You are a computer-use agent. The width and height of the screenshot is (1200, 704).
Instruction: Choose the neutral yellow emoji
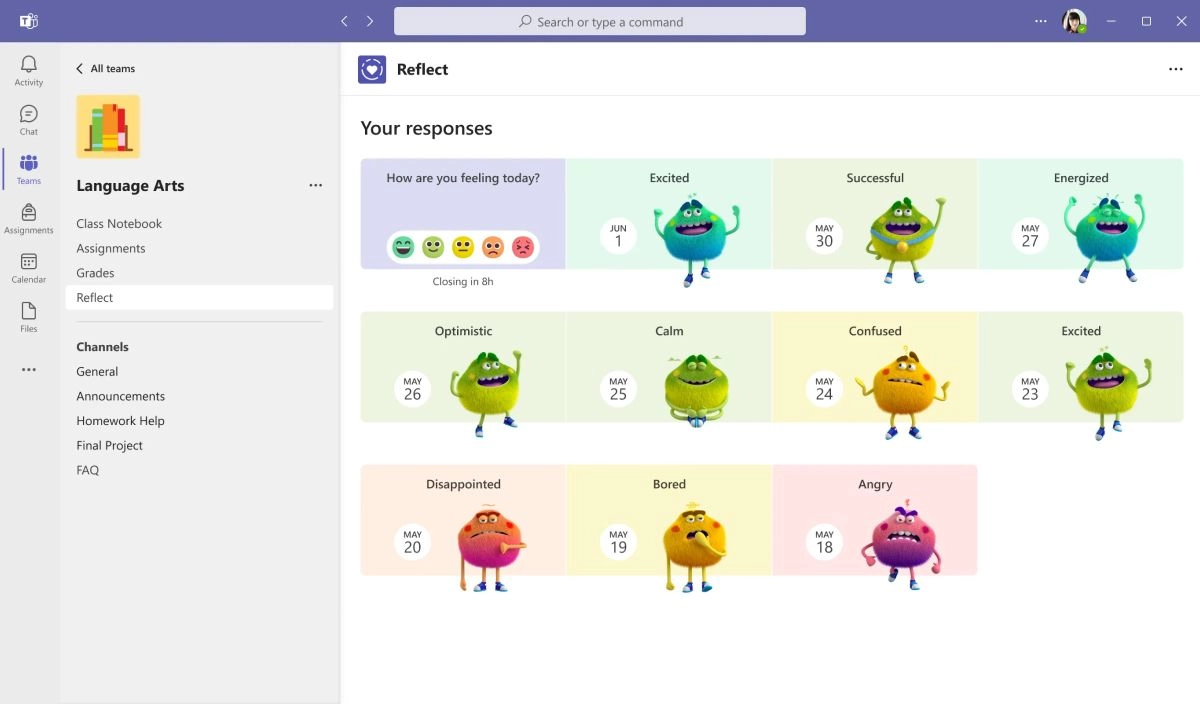[463, 247]
